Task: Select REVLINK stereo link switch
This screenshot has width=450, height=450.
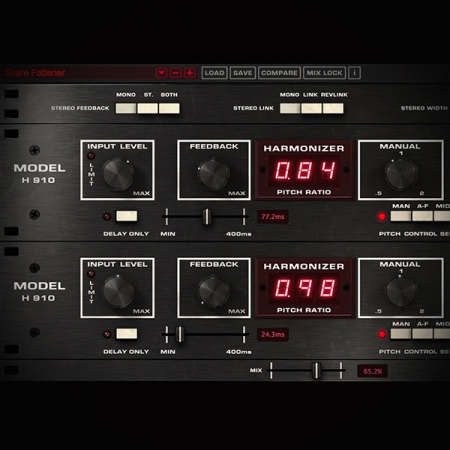Action: pyautogui.click(x=333, y=108)
